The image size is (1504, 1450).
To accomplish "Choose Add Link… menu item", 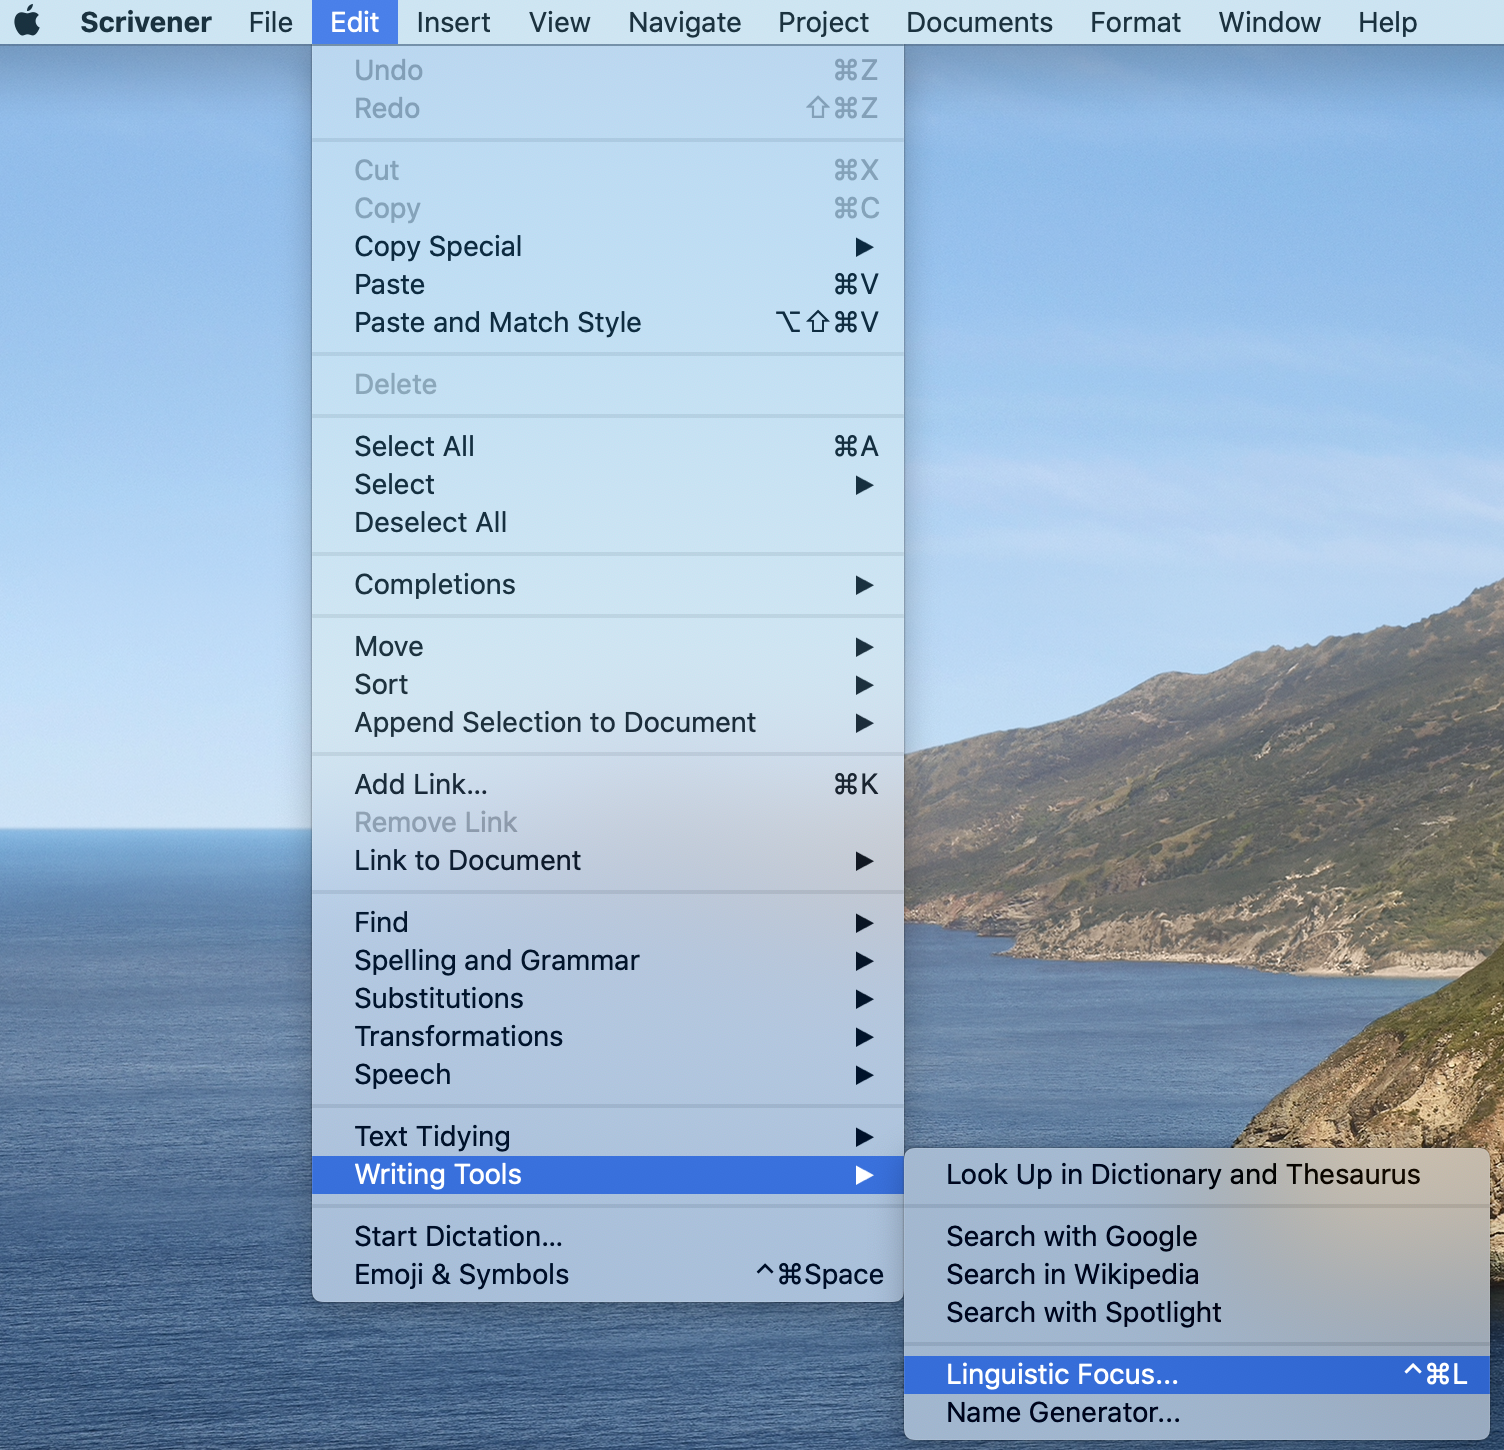I will pyautogui.click(x=608, y=785).
